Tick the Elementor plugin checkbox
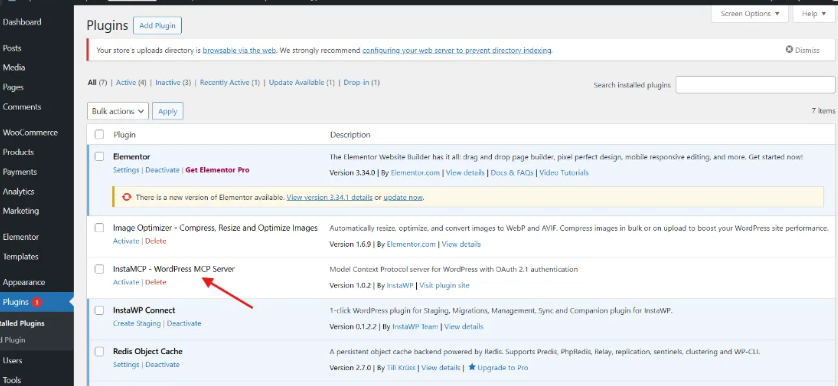838x386 pixels. tap(99, 157)
